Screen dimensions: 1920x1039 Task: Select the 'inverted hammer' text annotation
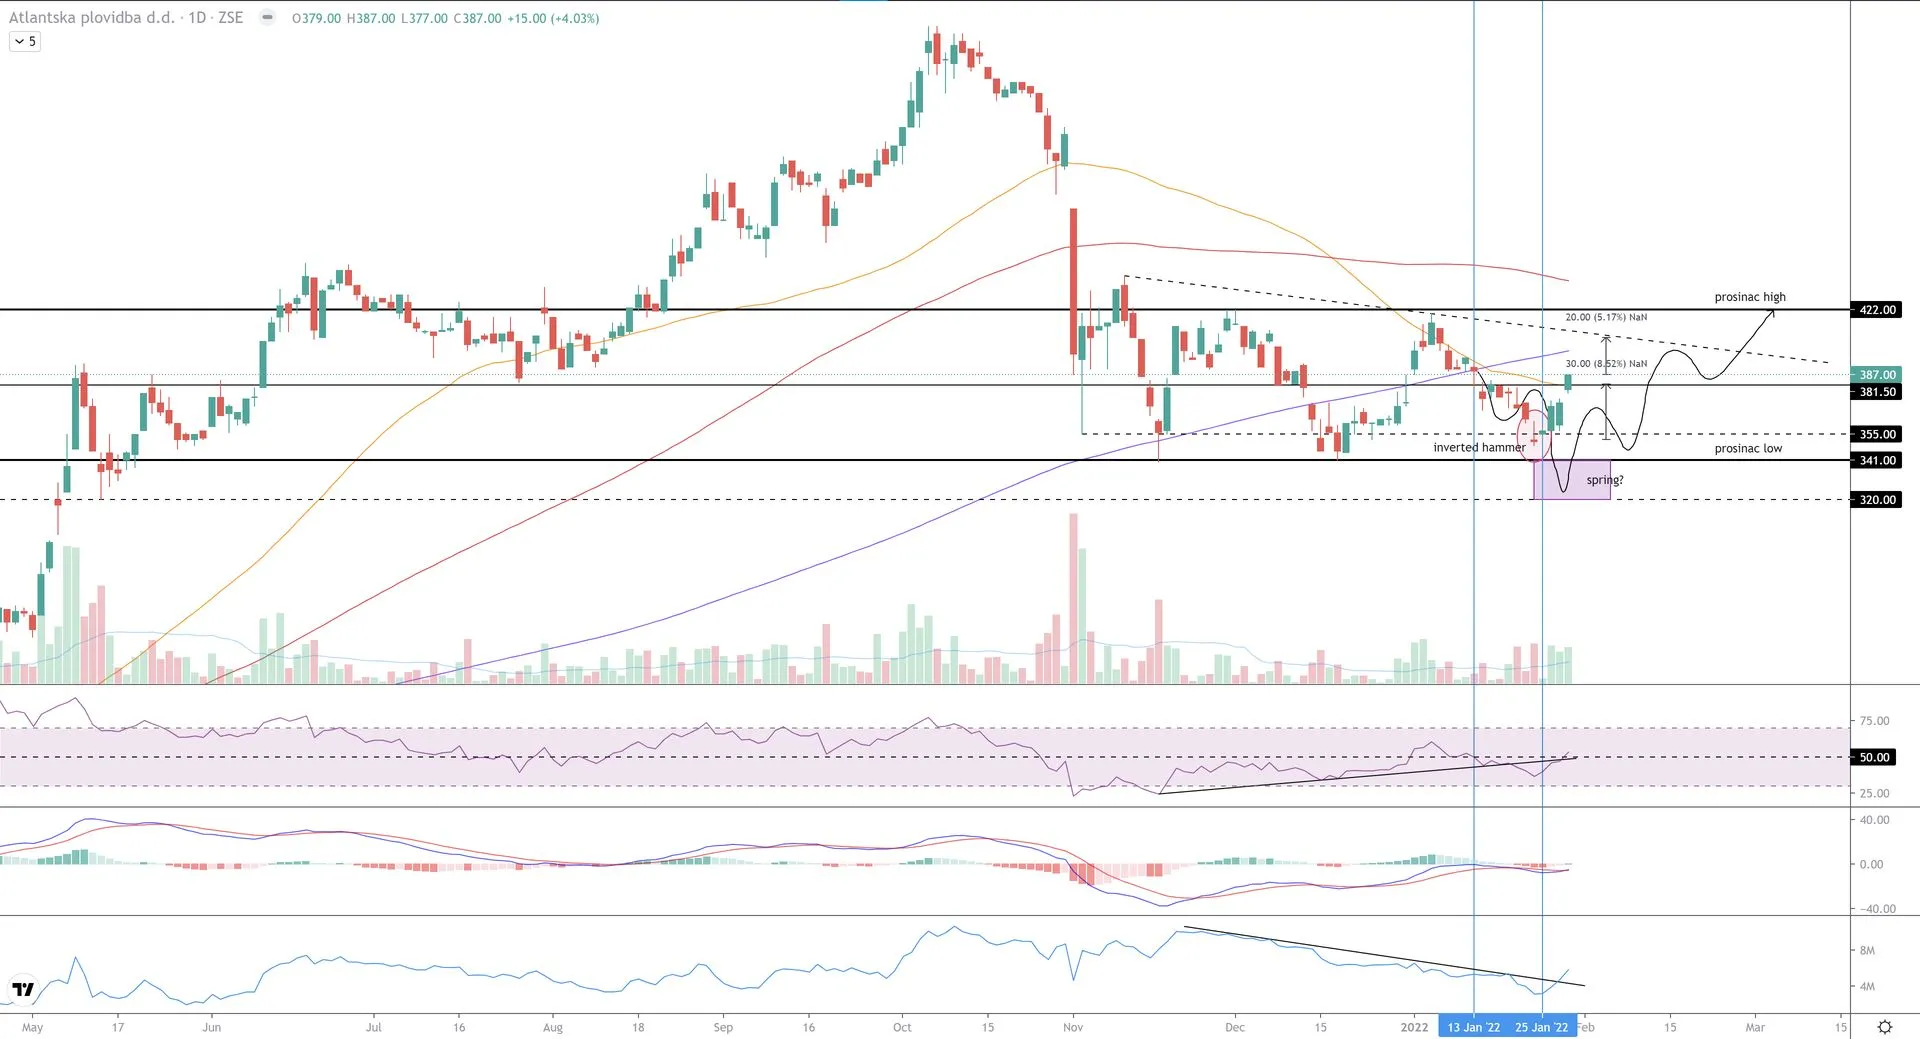click(x=1478, y=447)
